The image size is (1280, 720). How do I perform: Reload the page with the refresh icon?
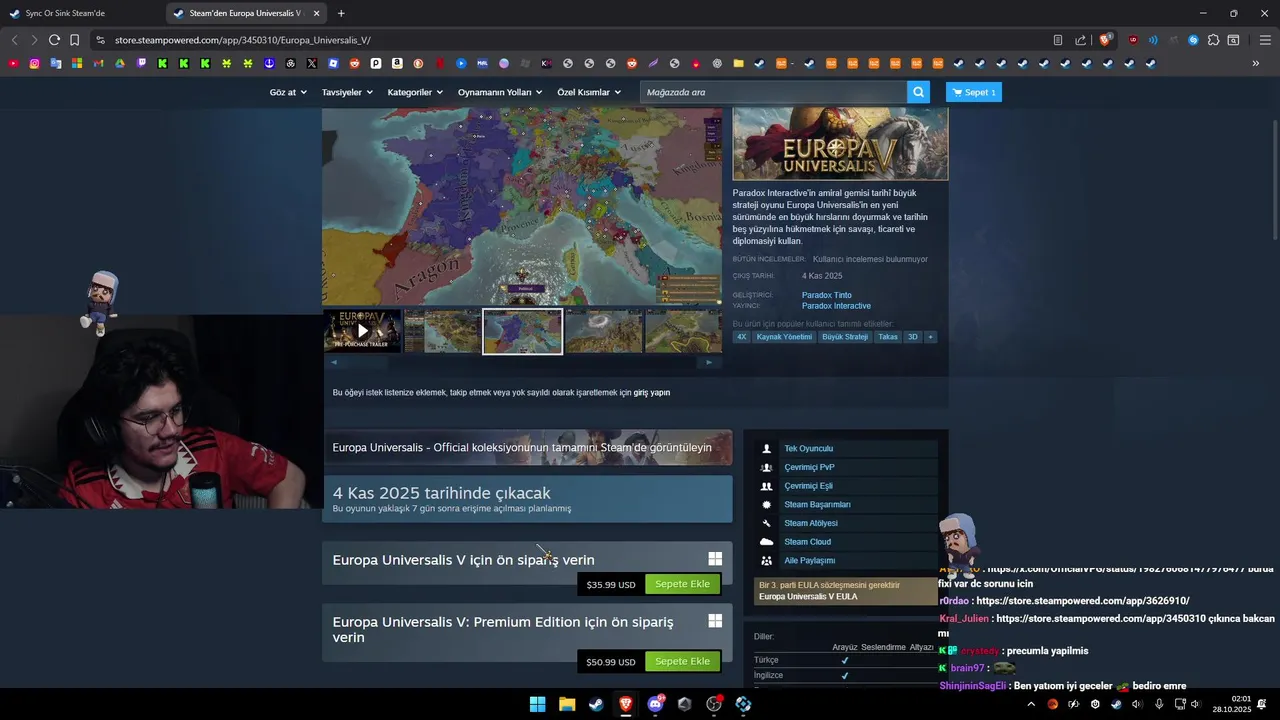pyautogui.click(x=54, y=40)
